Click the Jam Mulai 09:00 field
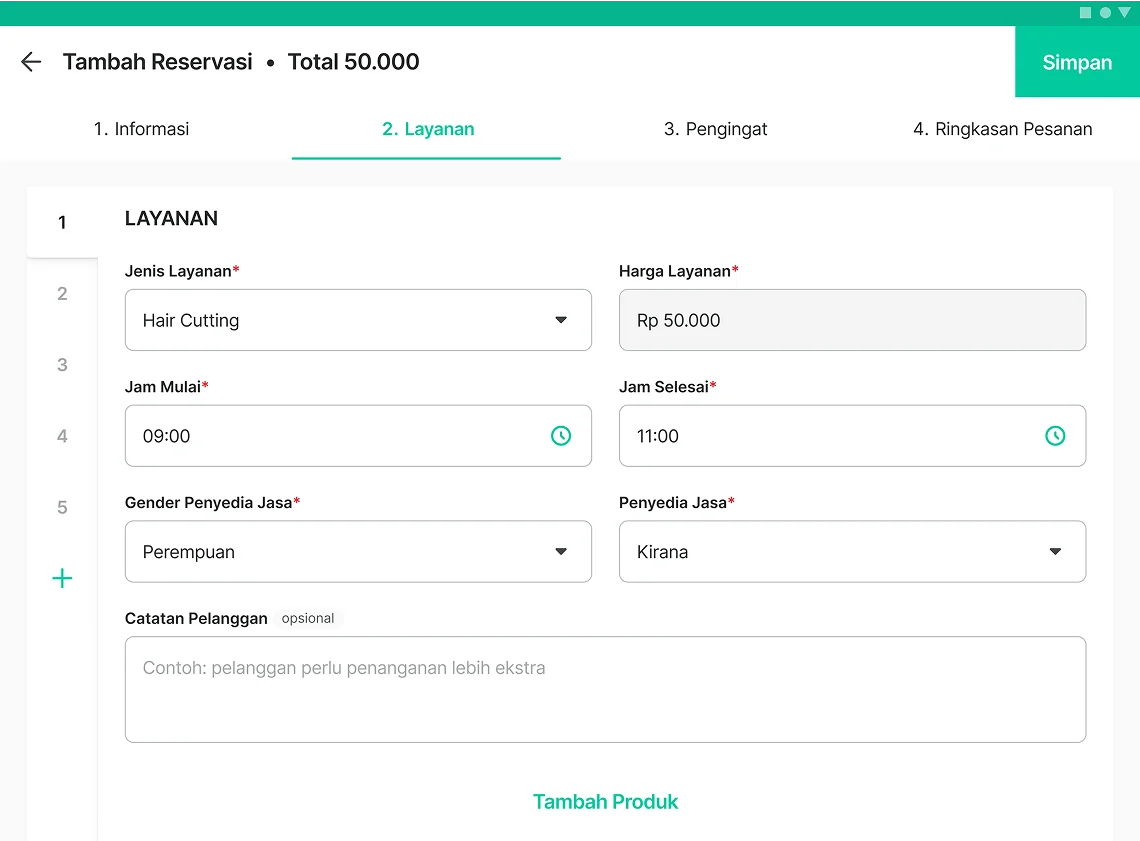Screen dimensions: 1140x841 [358, 436]
